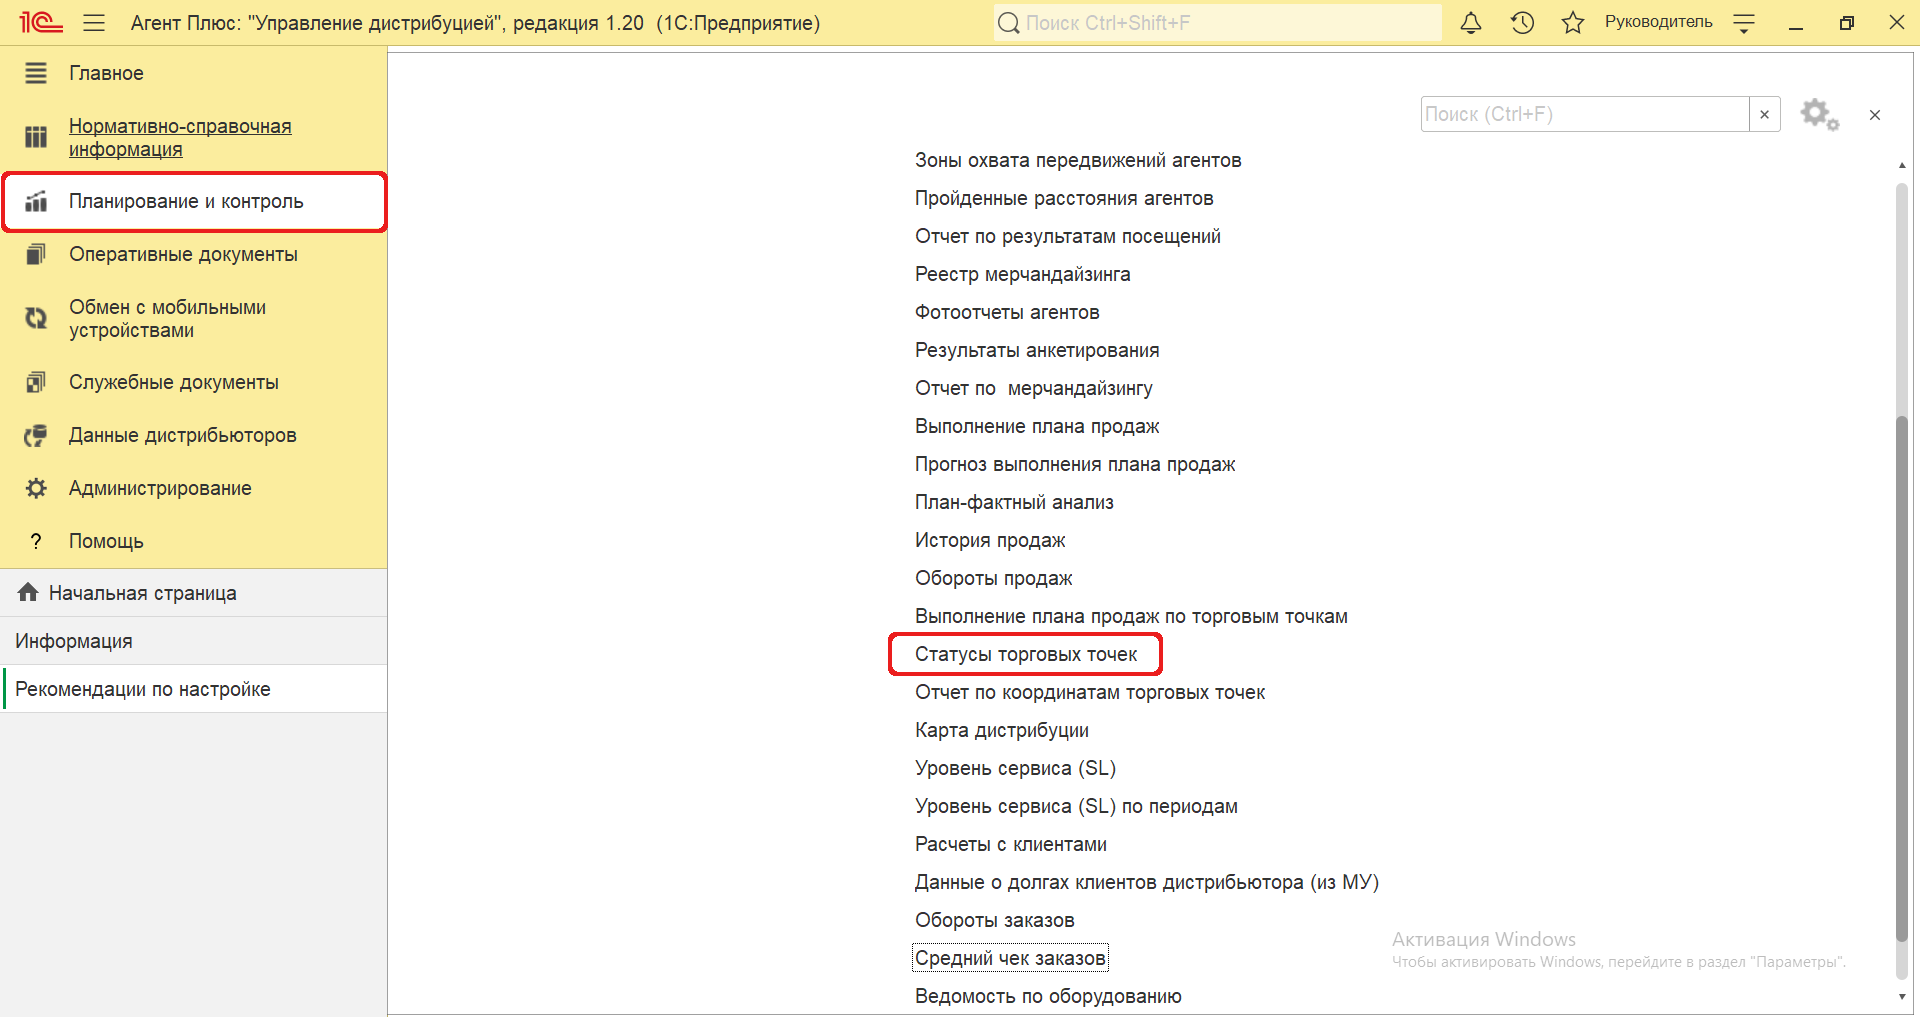Open favorites star icon
1920x1017 pixels.
click(x=1573, y=23)
